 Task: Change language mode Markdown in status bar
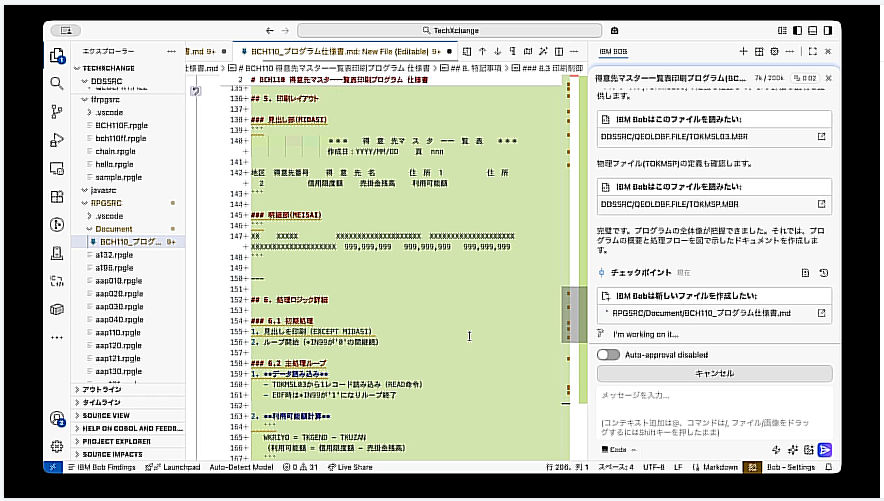point(715,467)
